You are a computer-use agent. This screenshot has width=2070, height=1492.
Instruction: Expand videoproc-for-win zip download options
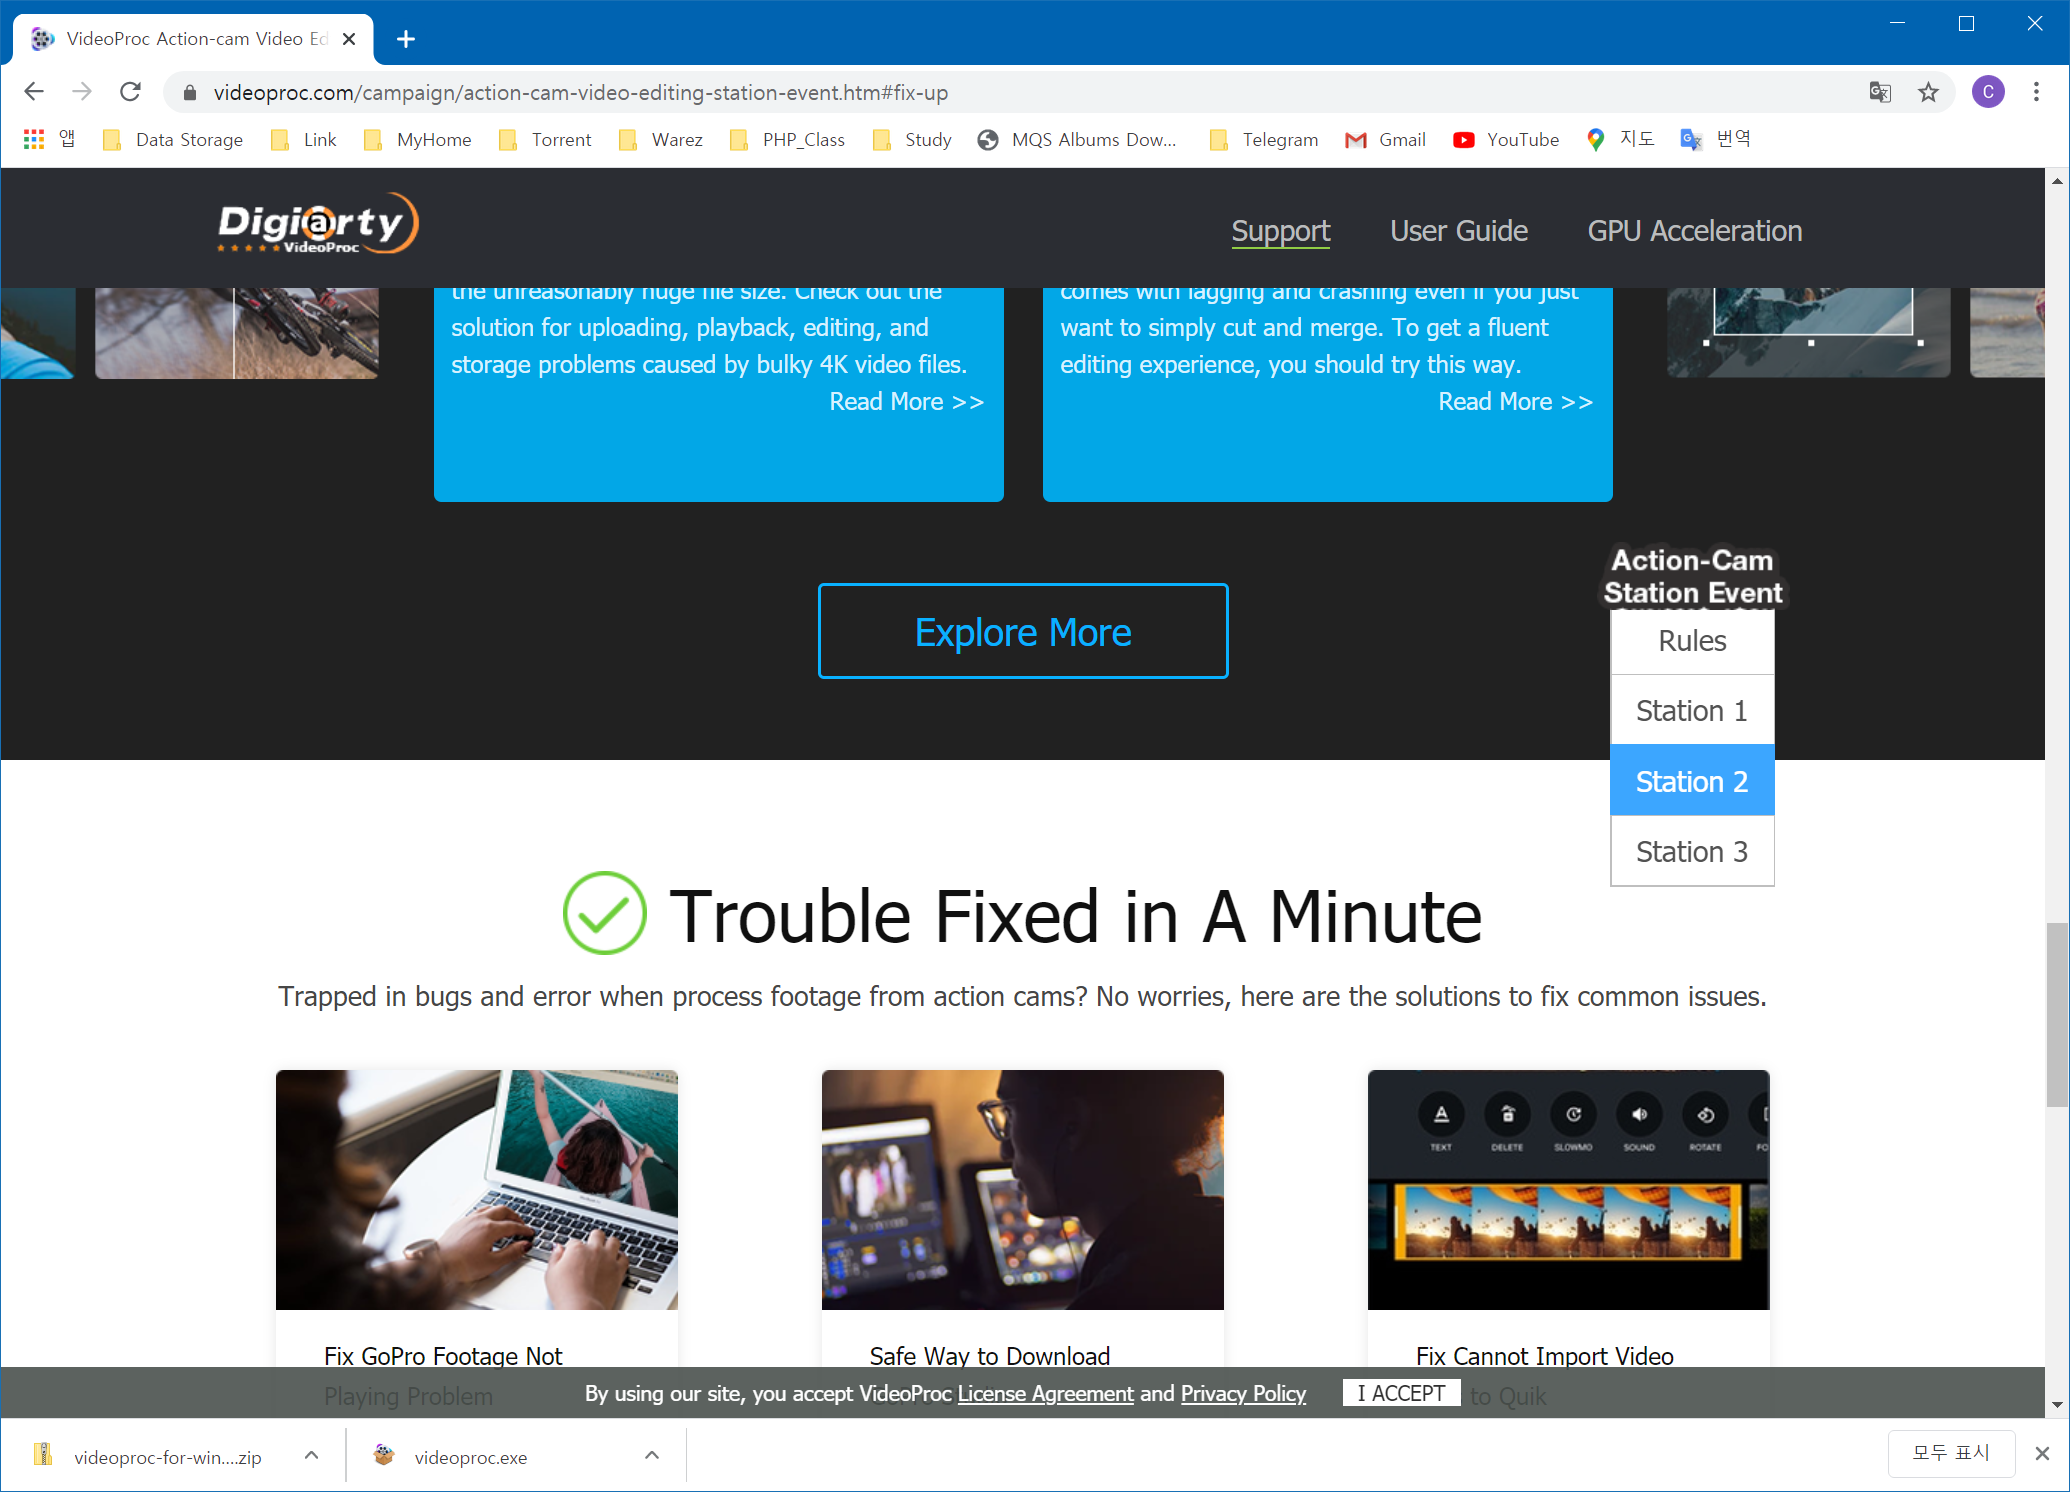point(312,1456)
